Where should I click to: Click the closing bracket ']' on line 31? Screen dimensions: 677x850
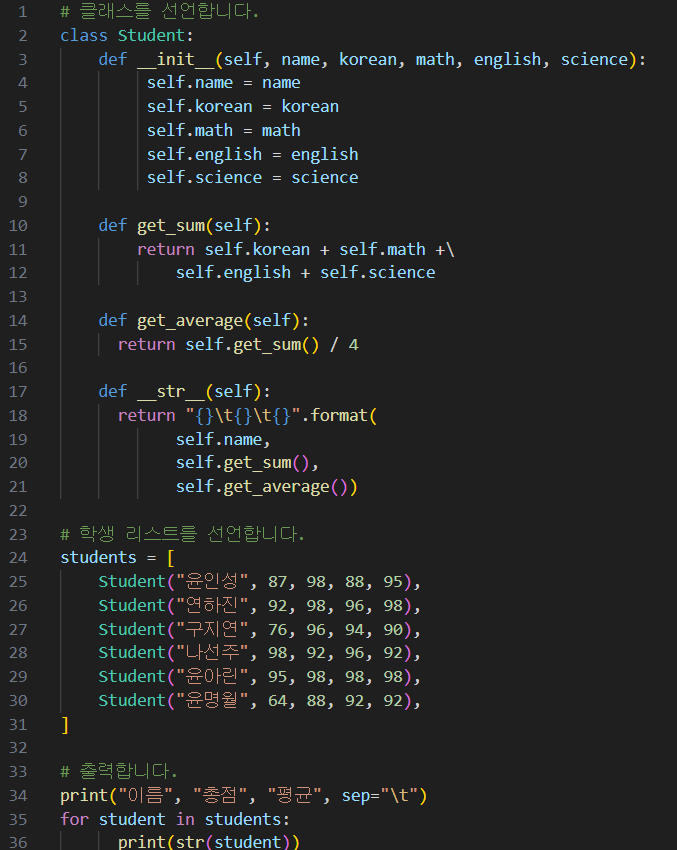coord(65,724)
